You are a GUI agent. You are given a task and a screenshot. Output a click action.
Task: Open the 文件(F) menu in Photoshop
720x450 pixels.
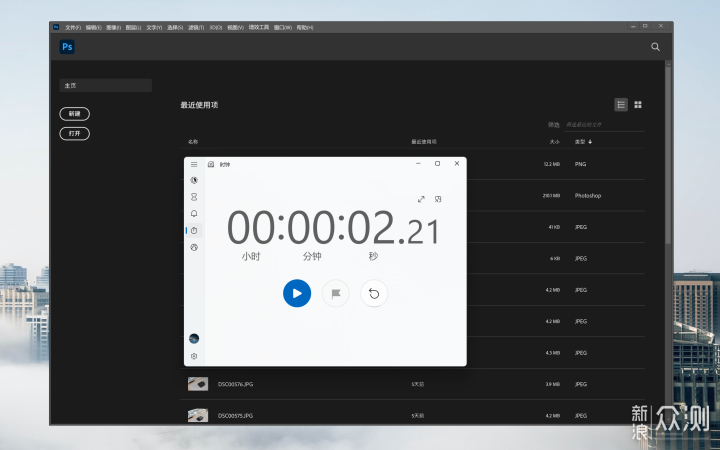(x=73, y=28)
